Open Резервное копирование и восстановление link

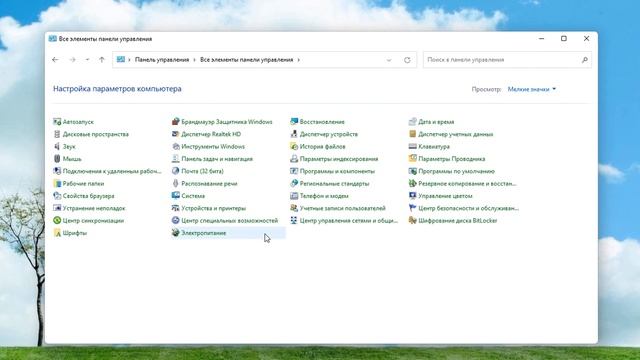coord(467,183)
